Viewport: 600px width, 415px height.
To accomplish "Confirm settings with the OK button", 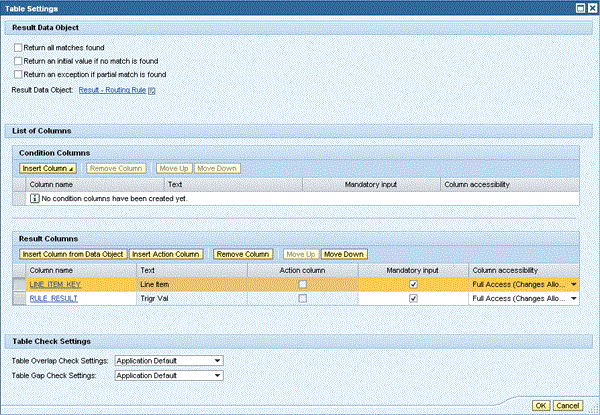I will 541,405.
